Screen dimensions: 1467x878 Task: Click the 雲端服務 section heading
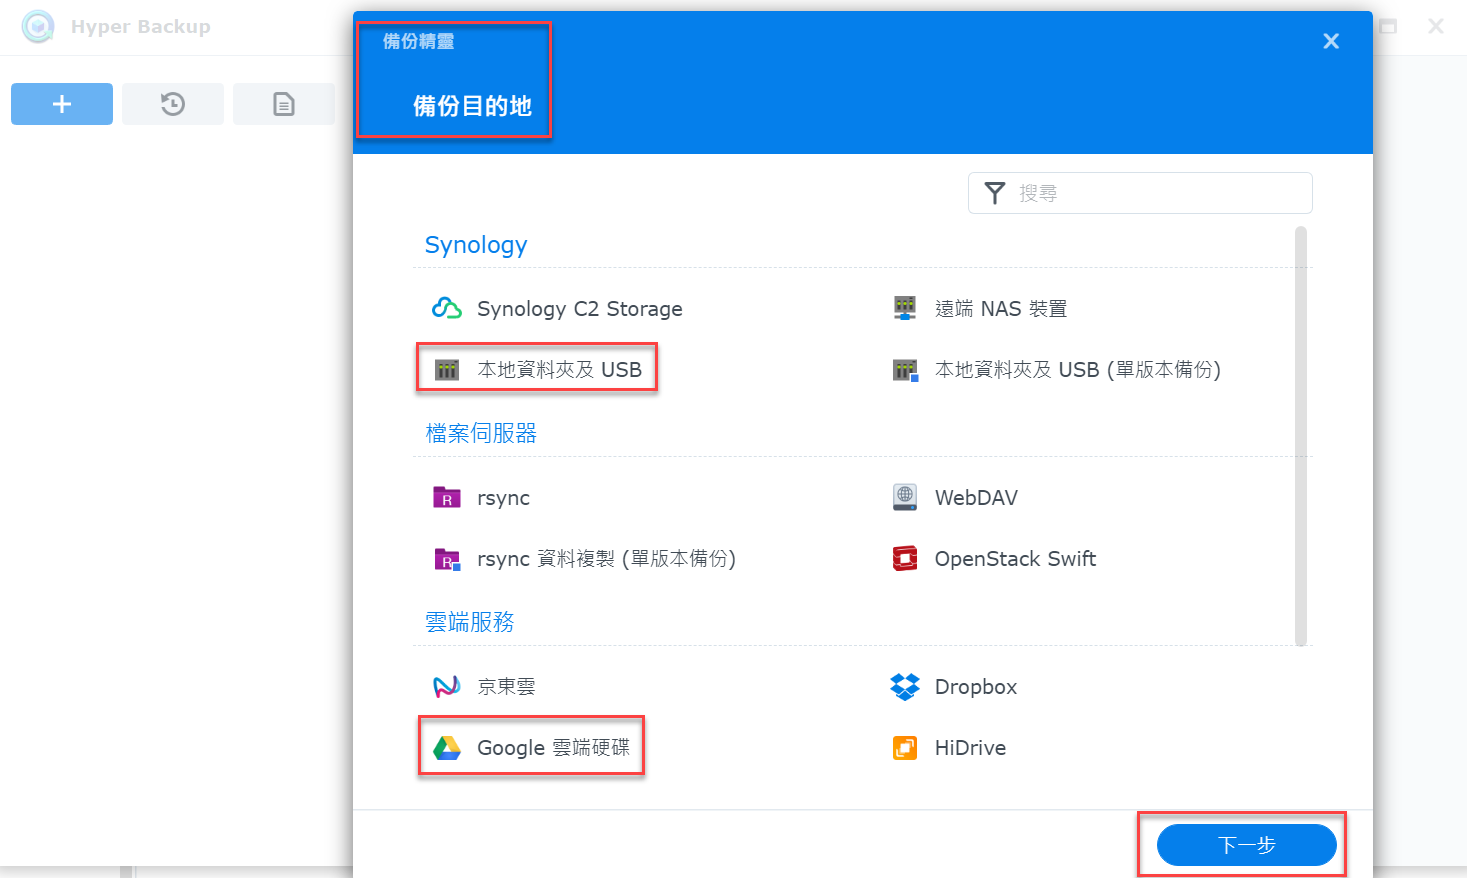[470, 622]
